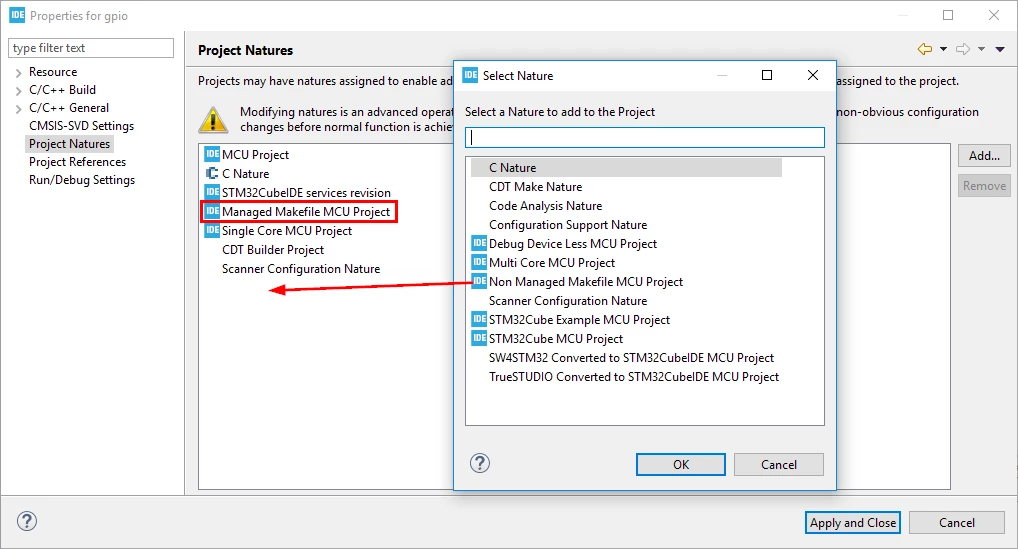Click the type filter text field
This screenshot has width=1018, height=549.
click(91, 48)
